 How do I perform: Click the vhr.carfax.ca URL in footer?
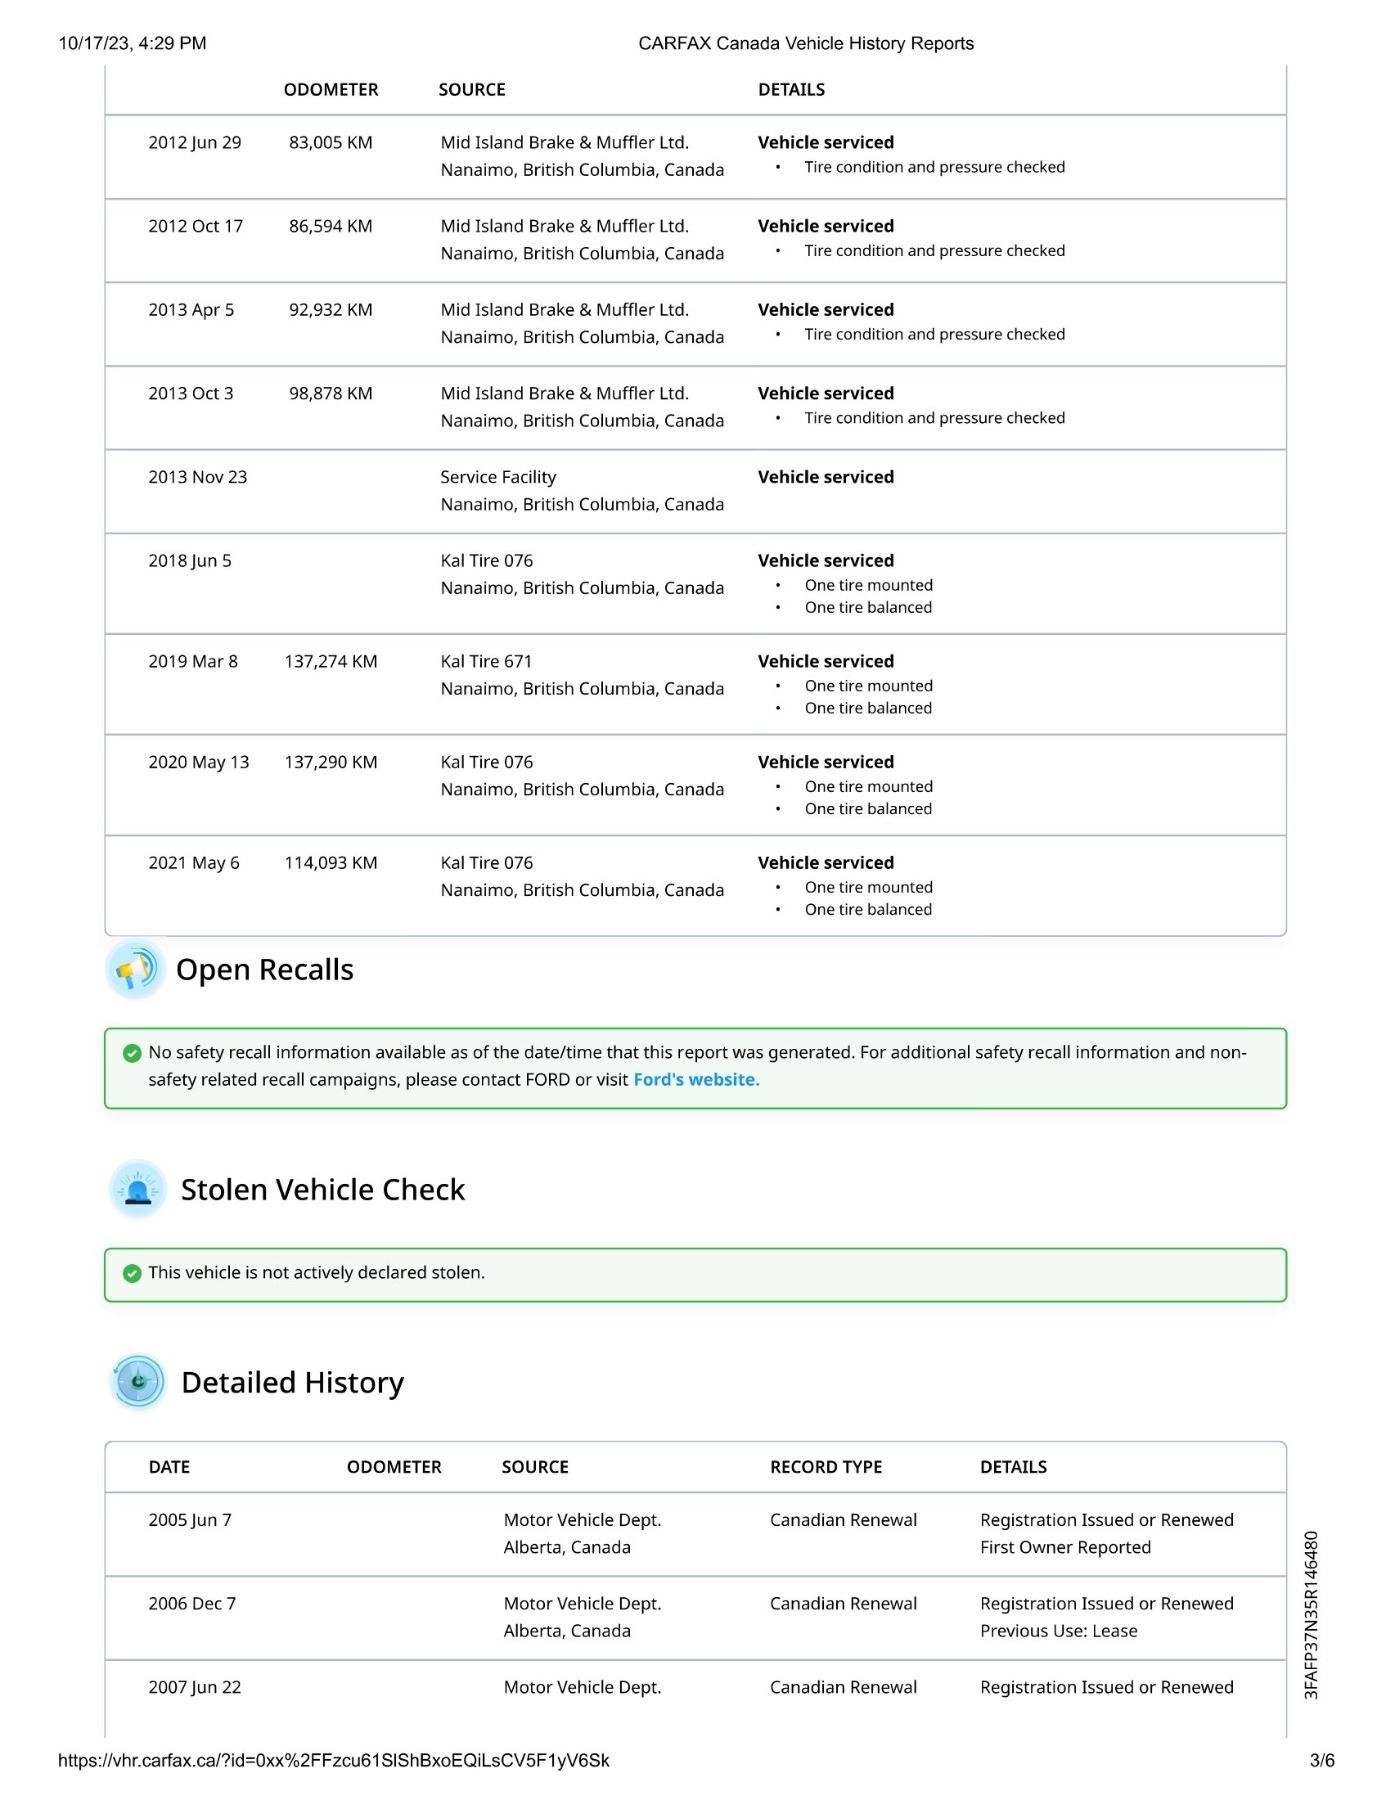(x=333, y=1761)
